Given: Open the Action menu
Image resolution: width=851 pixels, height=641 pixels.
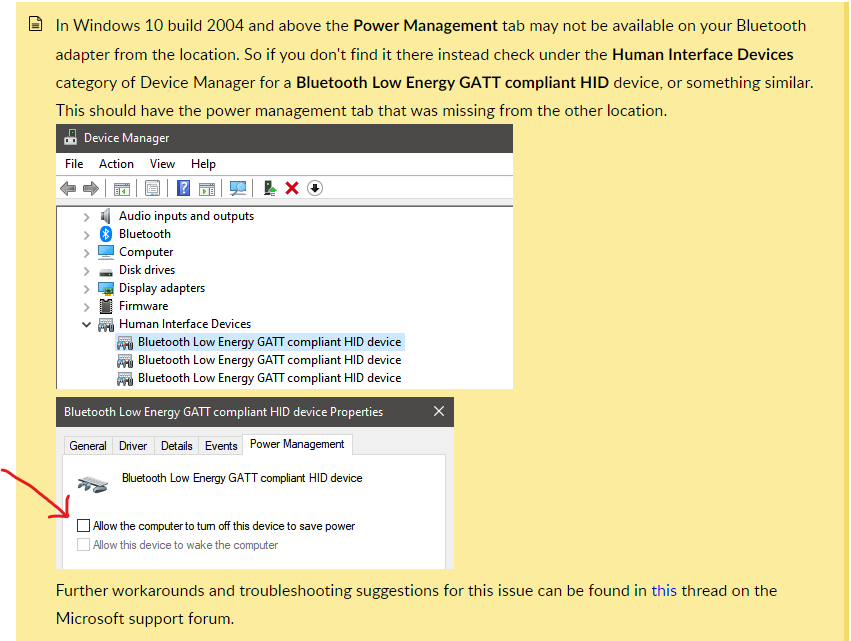Looking at the screenshot, I should (x=116, y=163).
